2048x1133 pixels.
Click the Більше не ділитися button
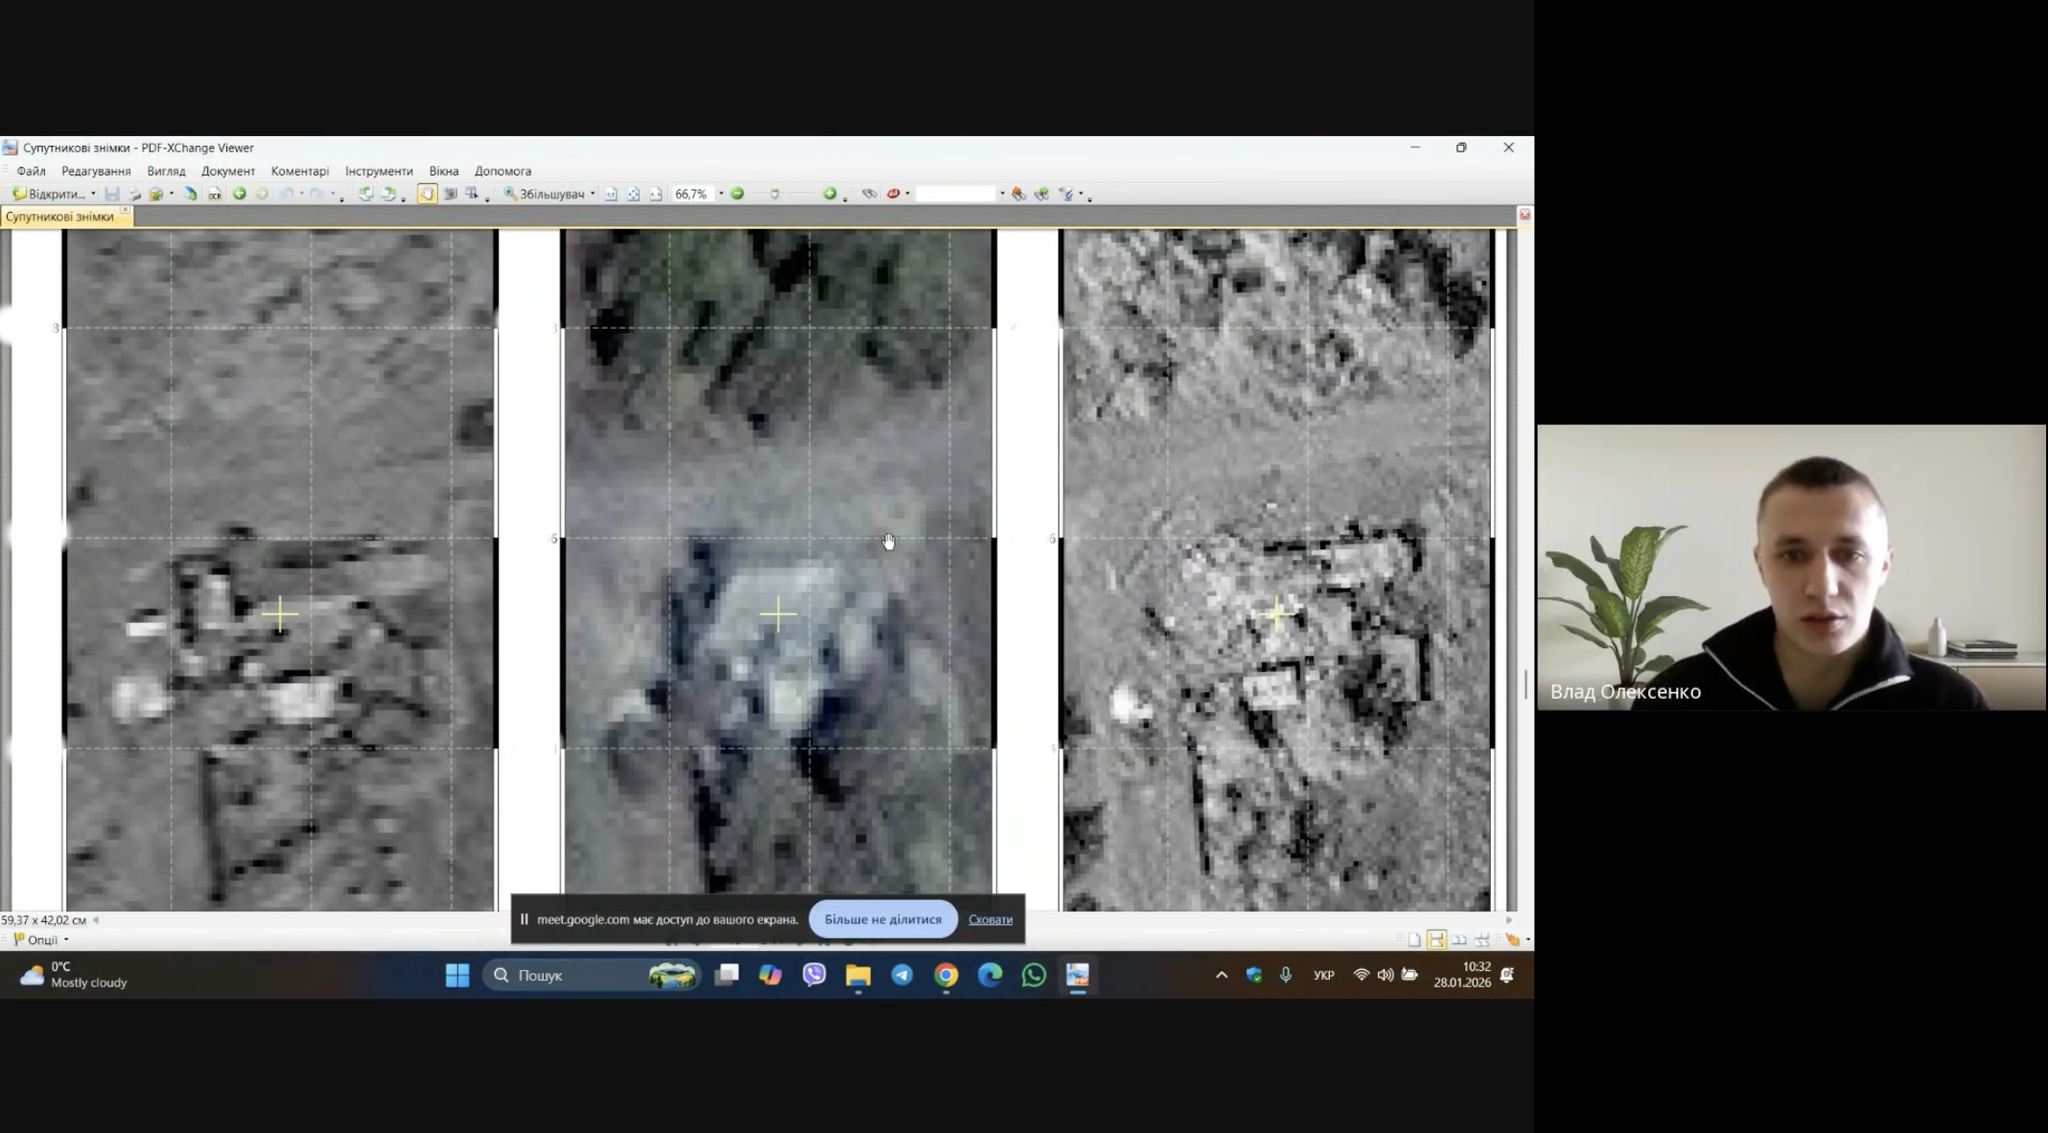click(882, 919)
